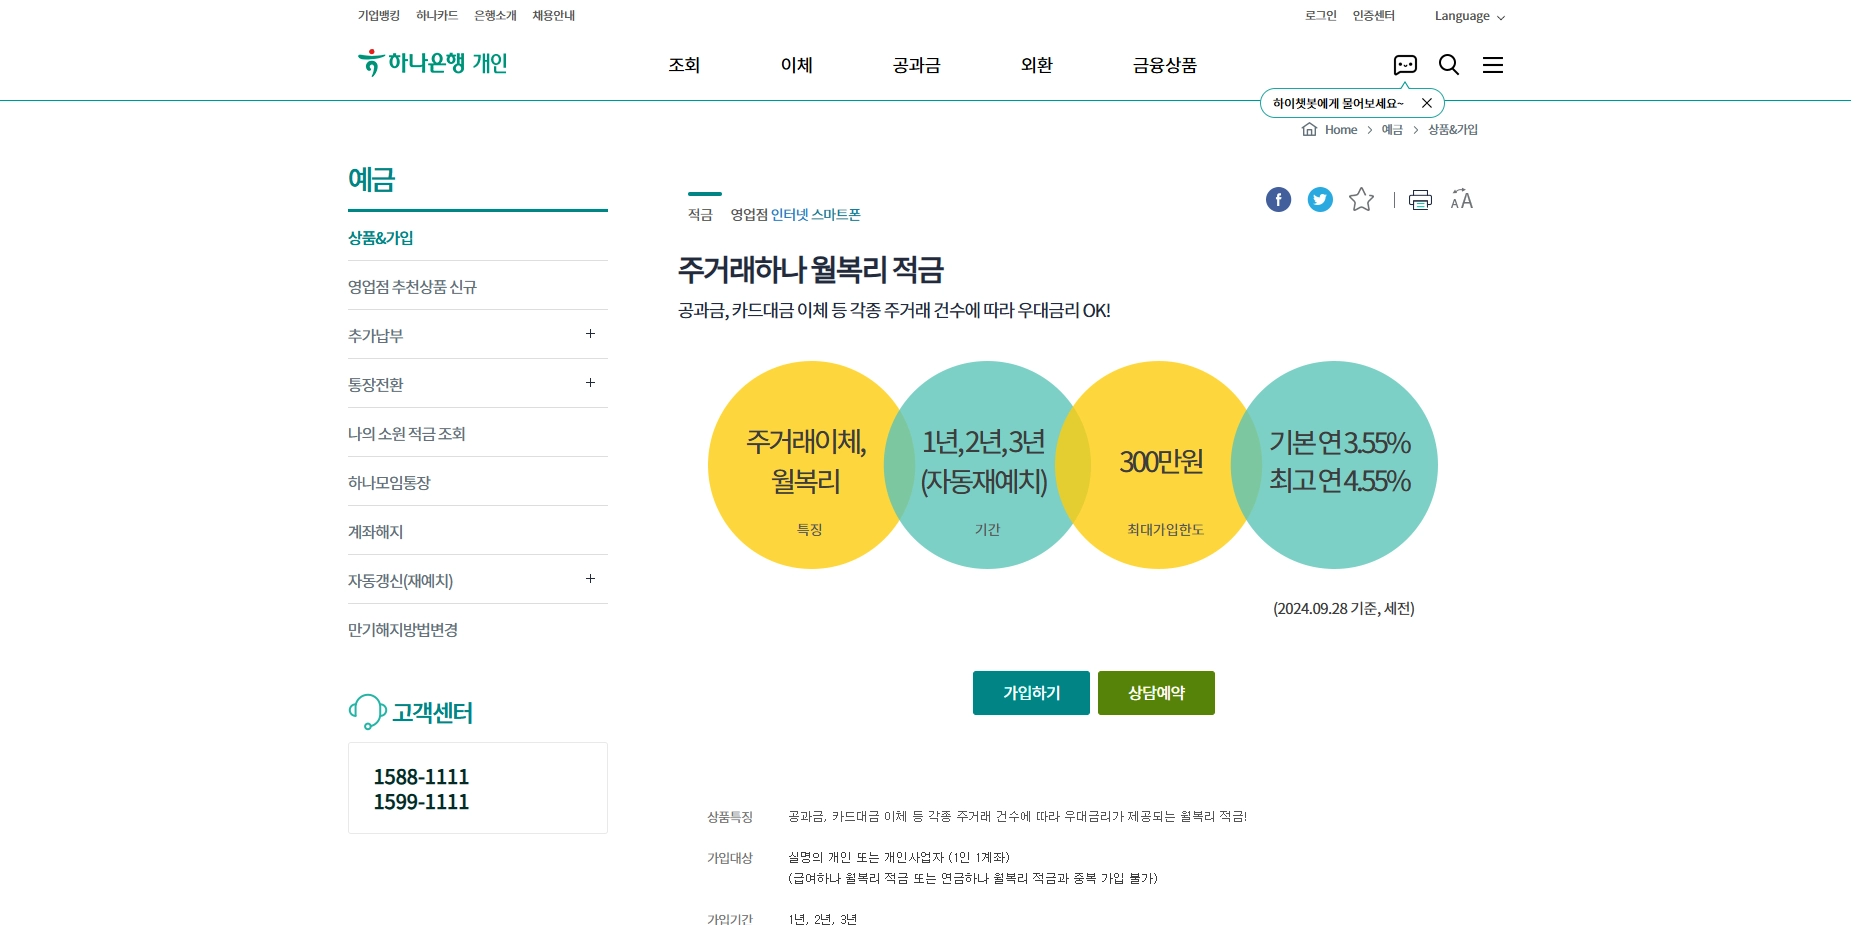1865x925 pixels.
Task: Close the chatbot tooltip bubble
Action: (x=1427, y=103)
